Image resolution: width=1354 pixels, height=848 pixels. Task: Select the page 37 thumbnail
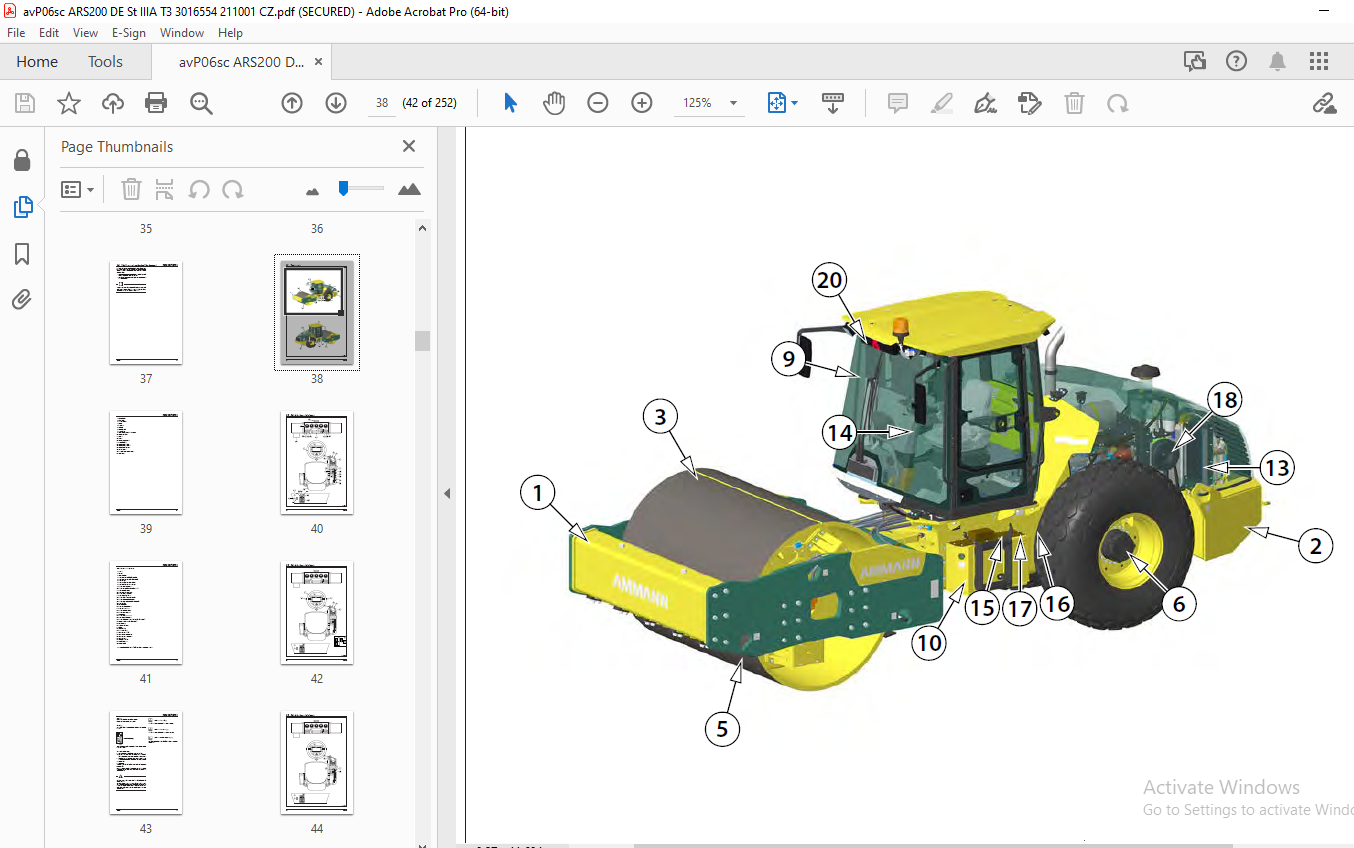click(146, 313)
